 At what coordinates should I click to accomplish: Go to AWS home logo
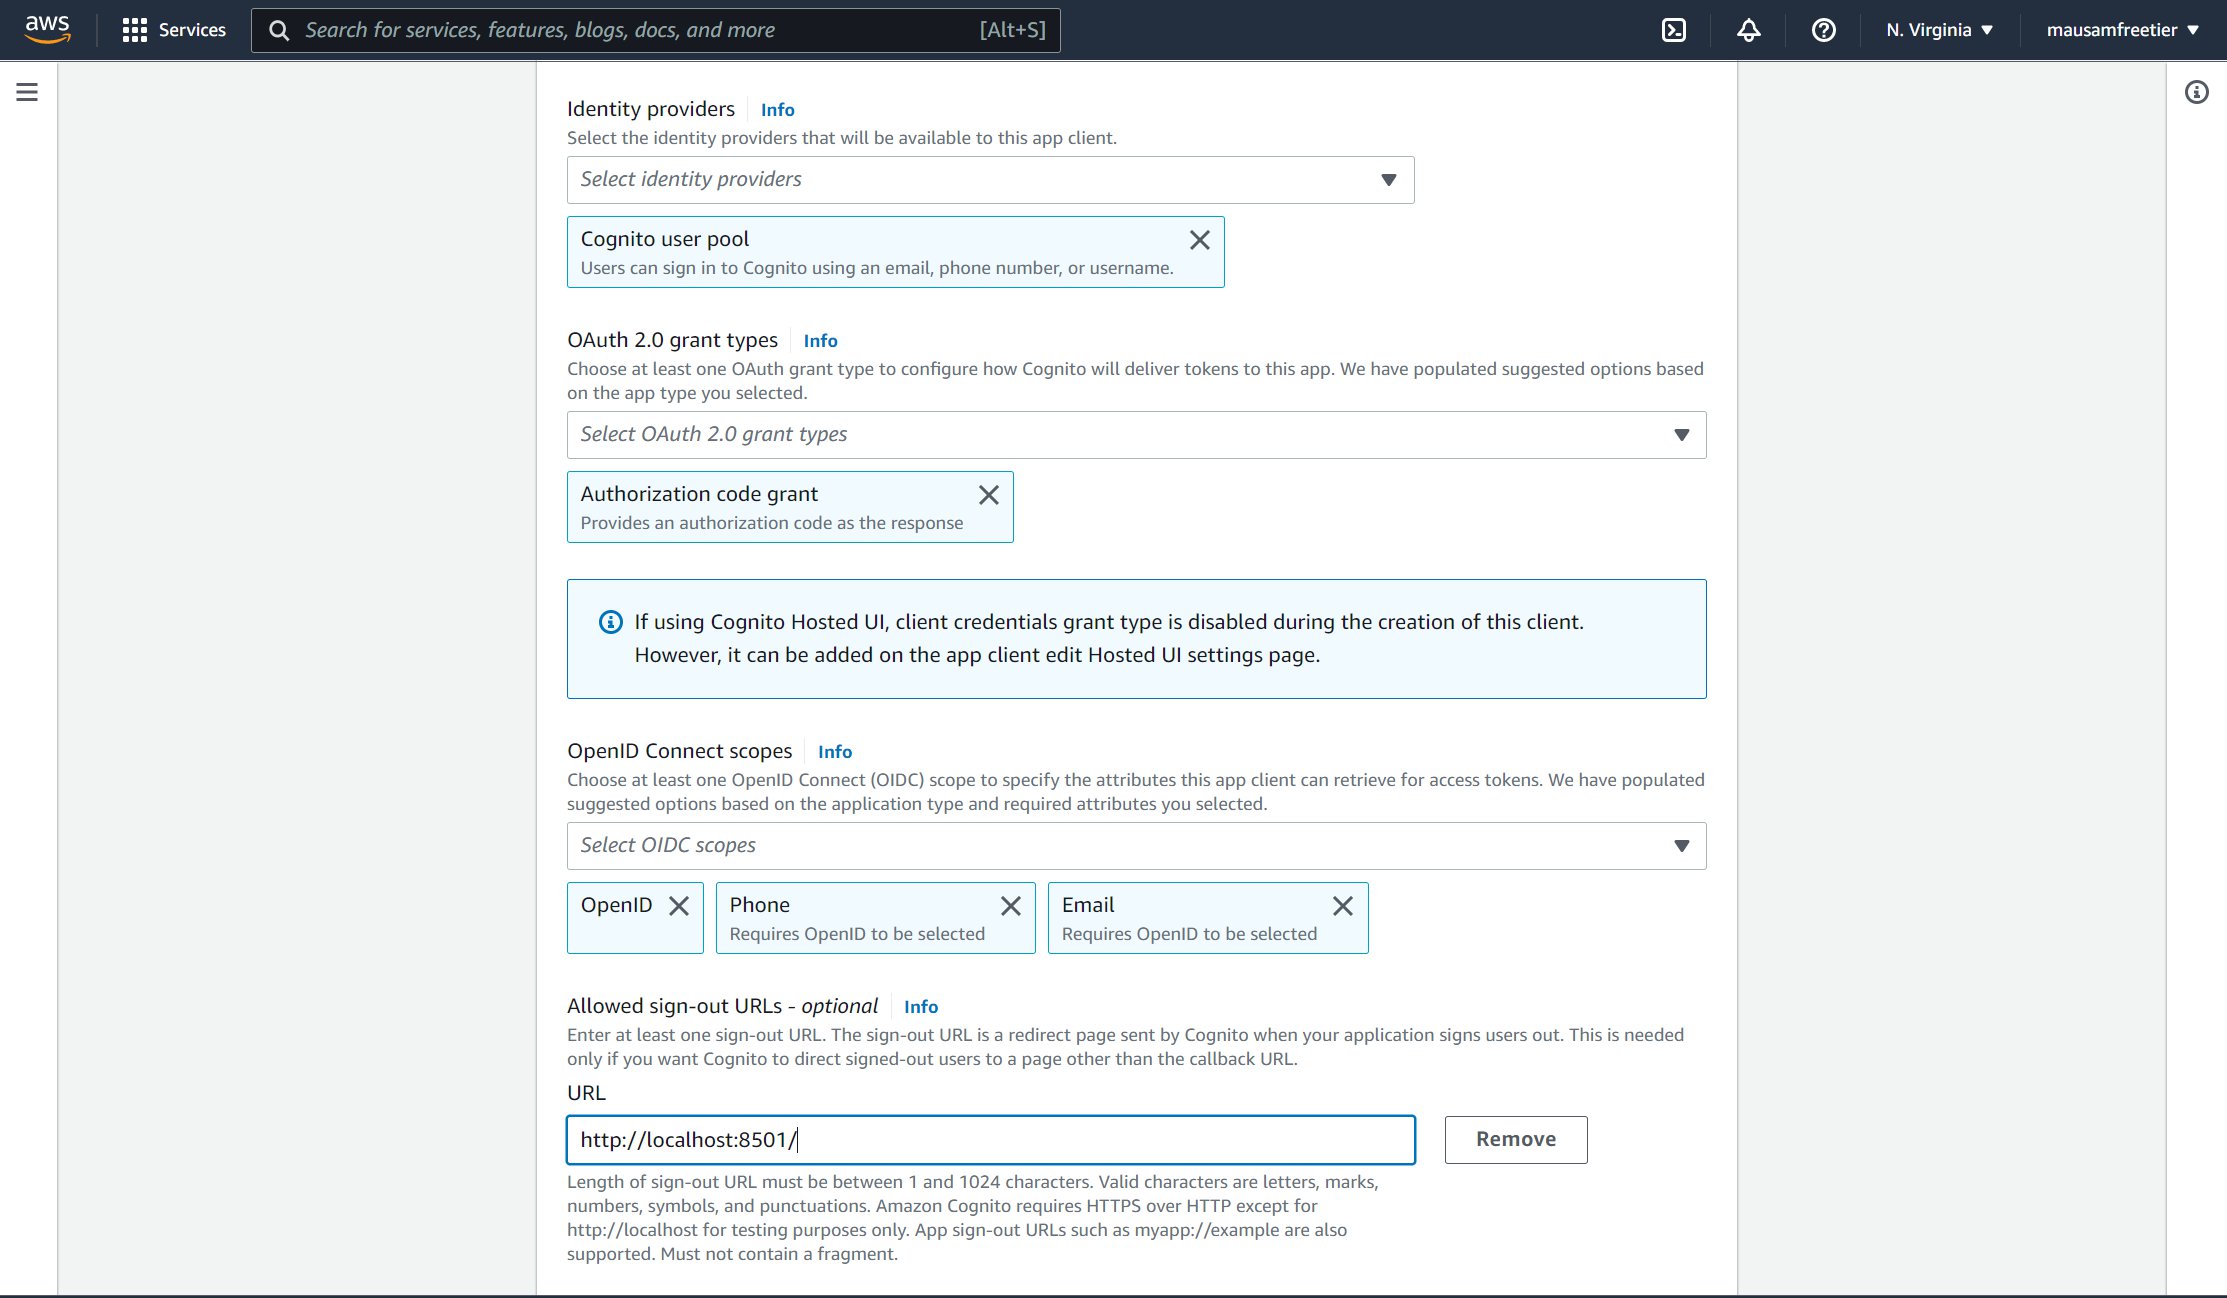pos(47,29)
